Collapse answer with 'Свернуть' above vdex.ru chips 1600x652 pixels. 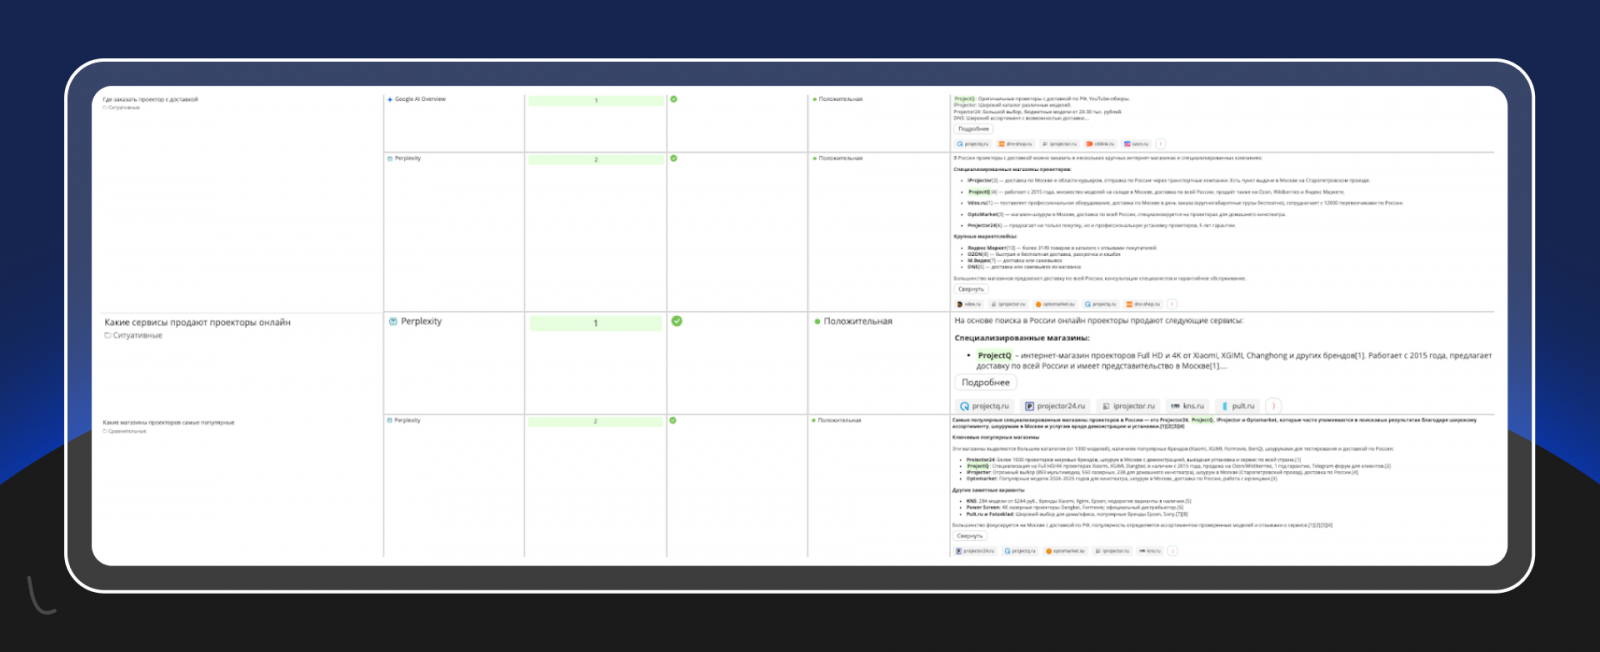coord(971,289)
